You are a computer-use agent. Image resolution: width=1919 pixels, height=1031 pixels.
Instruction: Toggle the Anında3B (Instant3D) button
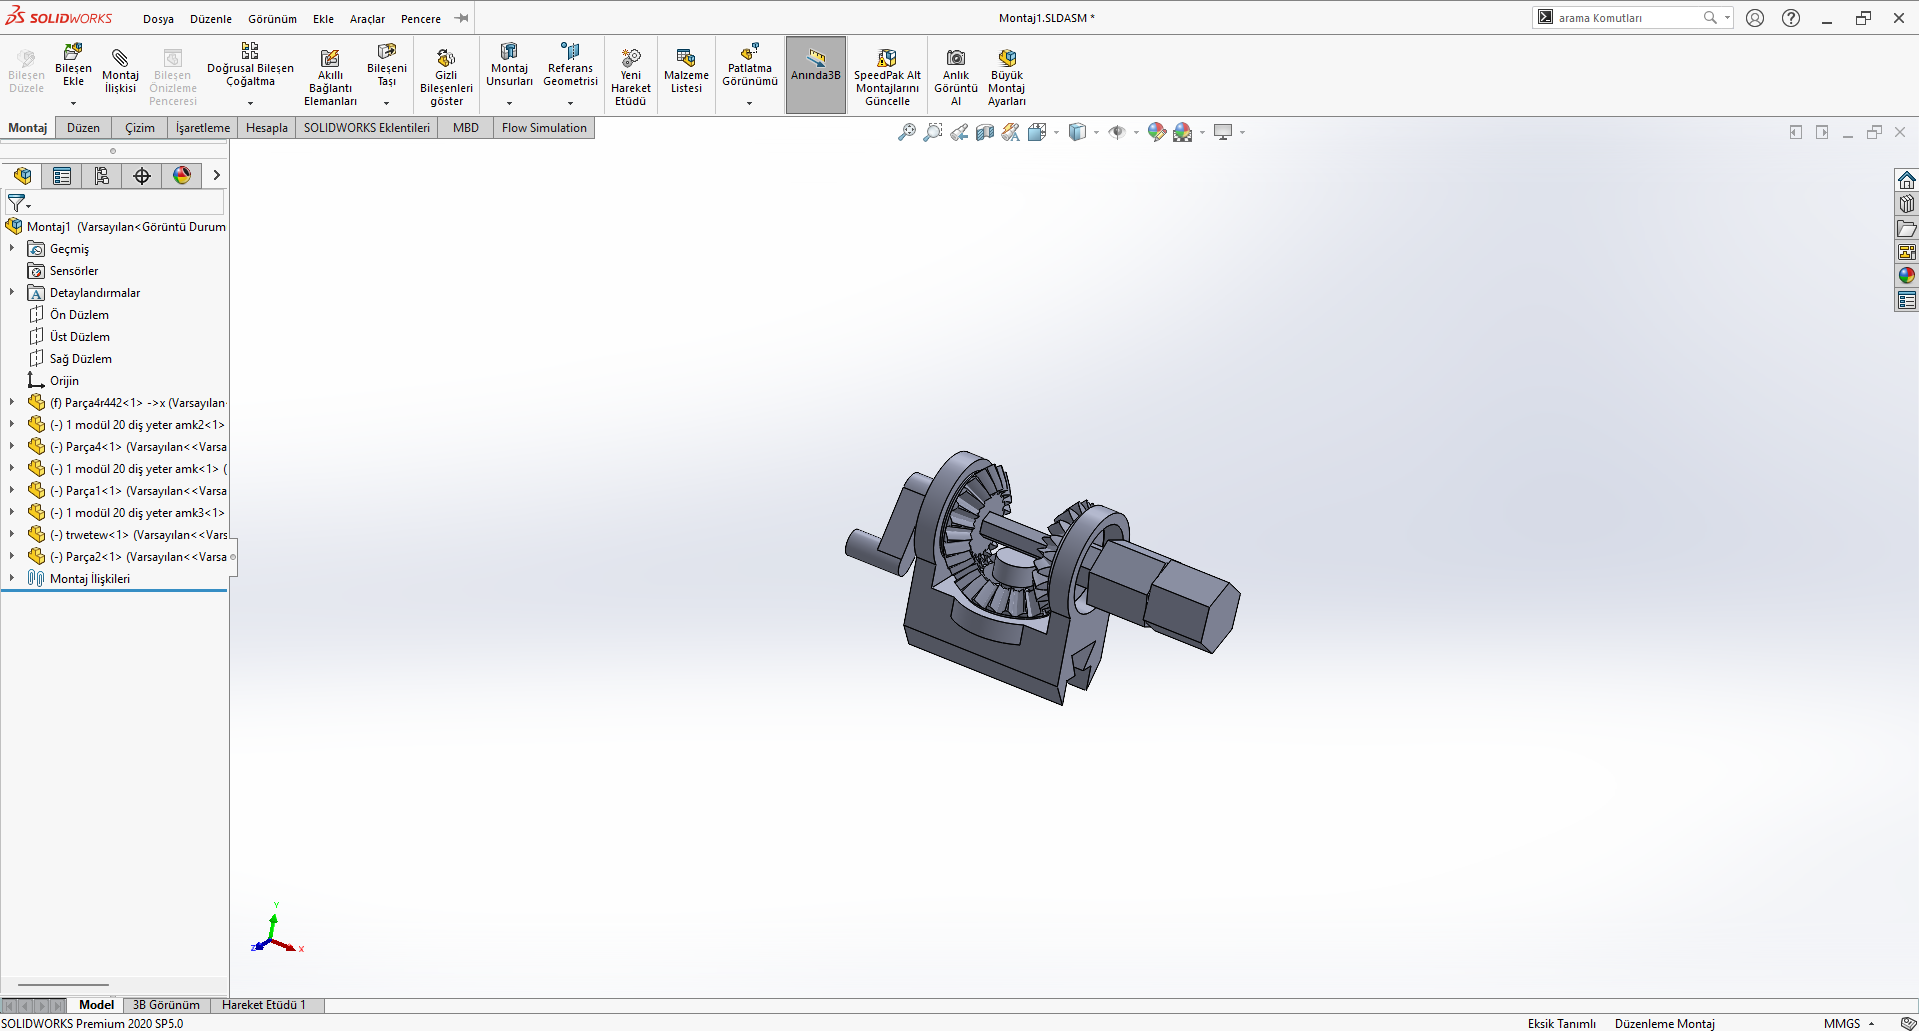pos(816,75)
